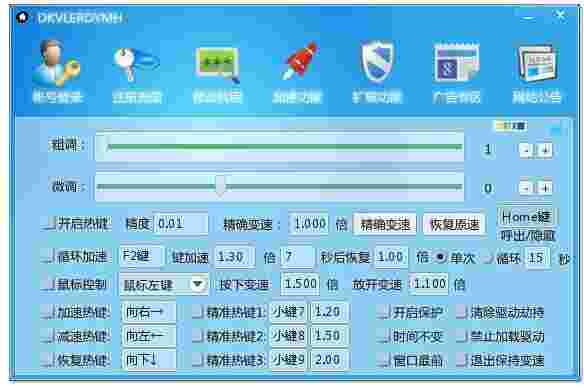This screenshot has height=388, width=584.
Task: Decrease 粗调 value with minus button
Action: click(x=526, y=150)
